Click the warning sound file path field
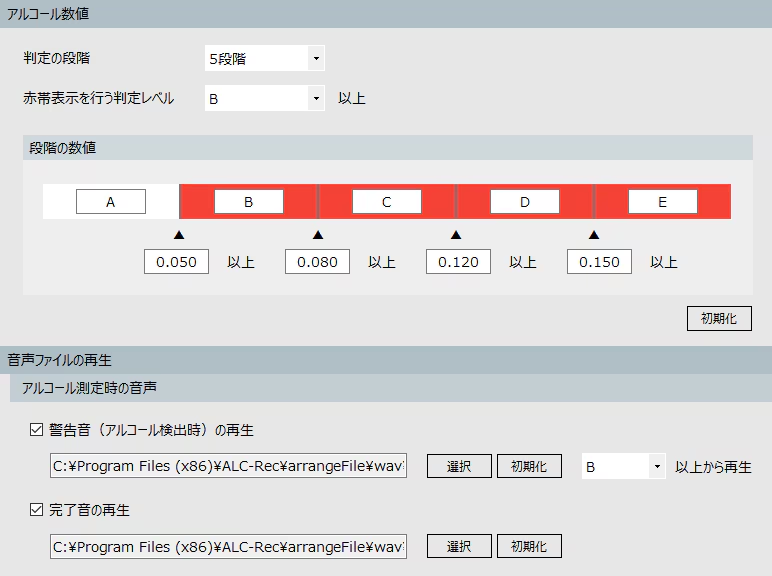Image resolution: width=772 pixels, height=576 pixels. (x=228, y=467)
